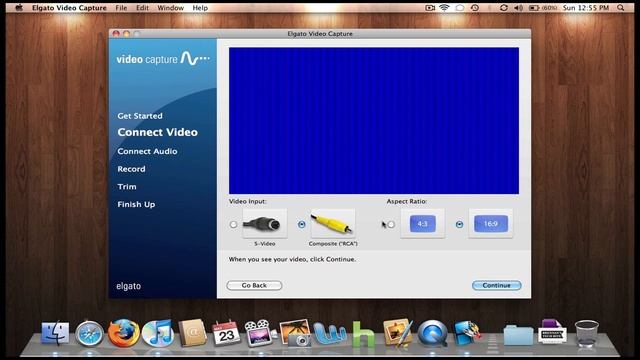This screenshot has height=360, width=640.
Task: Select the Connect Video step in sidebar
Action: point(158,132)
